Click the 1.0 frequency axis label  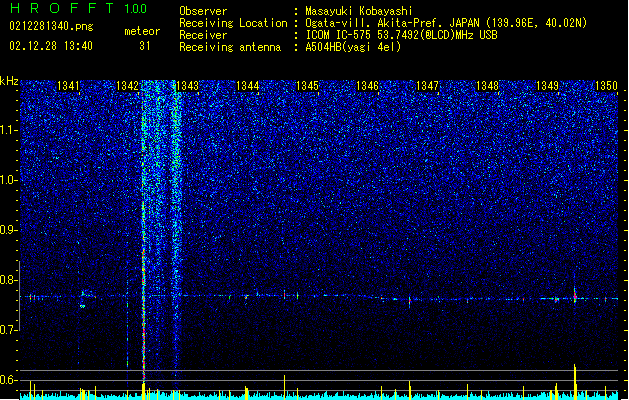(9, 180)
